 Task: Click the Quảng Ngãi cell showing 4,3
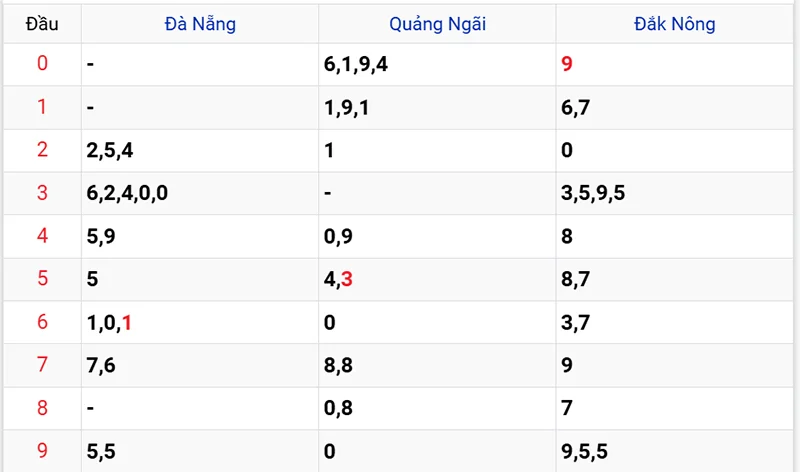339,279
